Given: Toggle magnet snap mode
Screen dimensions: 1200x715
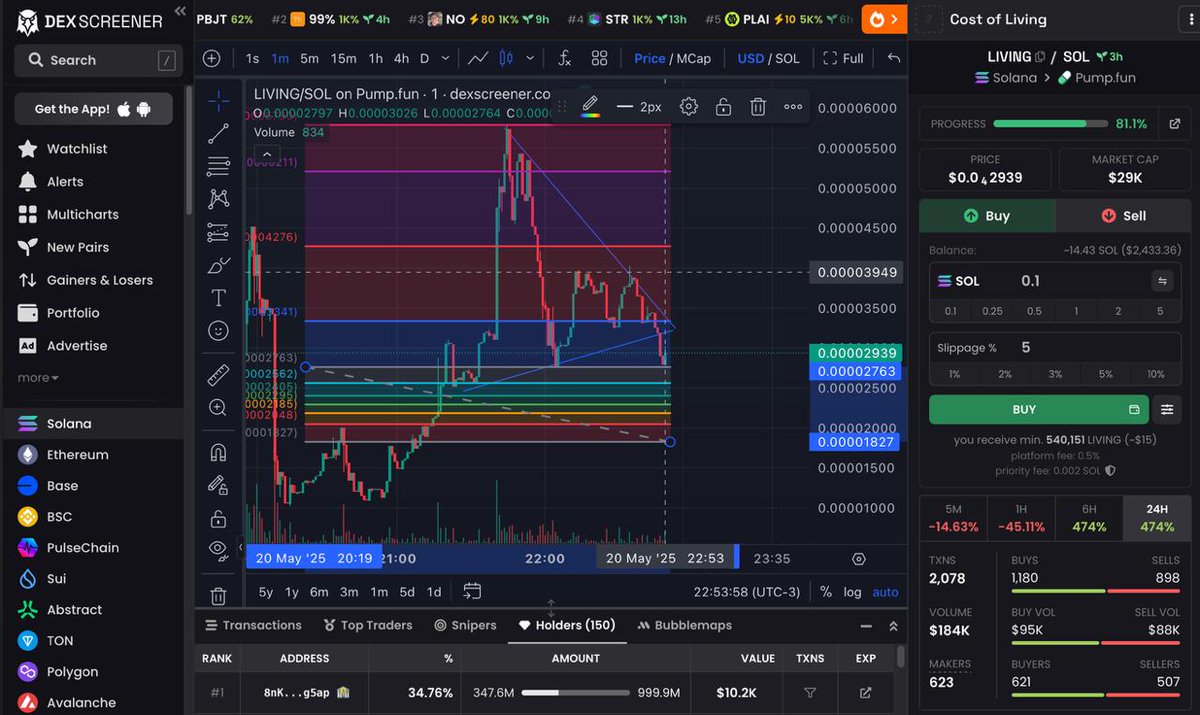Looking at the screenshot, I should coord(218,452).
